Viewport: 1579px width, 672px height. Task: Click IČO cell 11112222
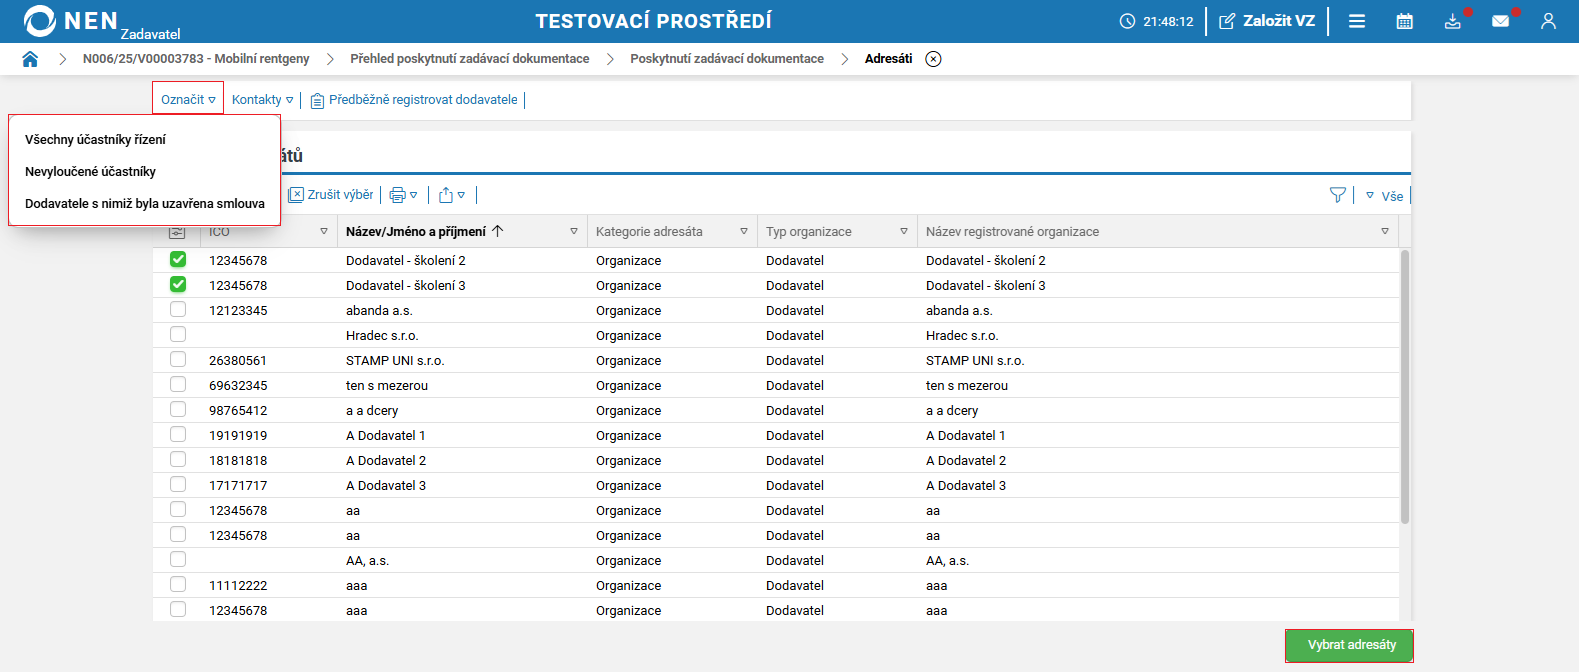pyautogui.click(x=238, y=585)
